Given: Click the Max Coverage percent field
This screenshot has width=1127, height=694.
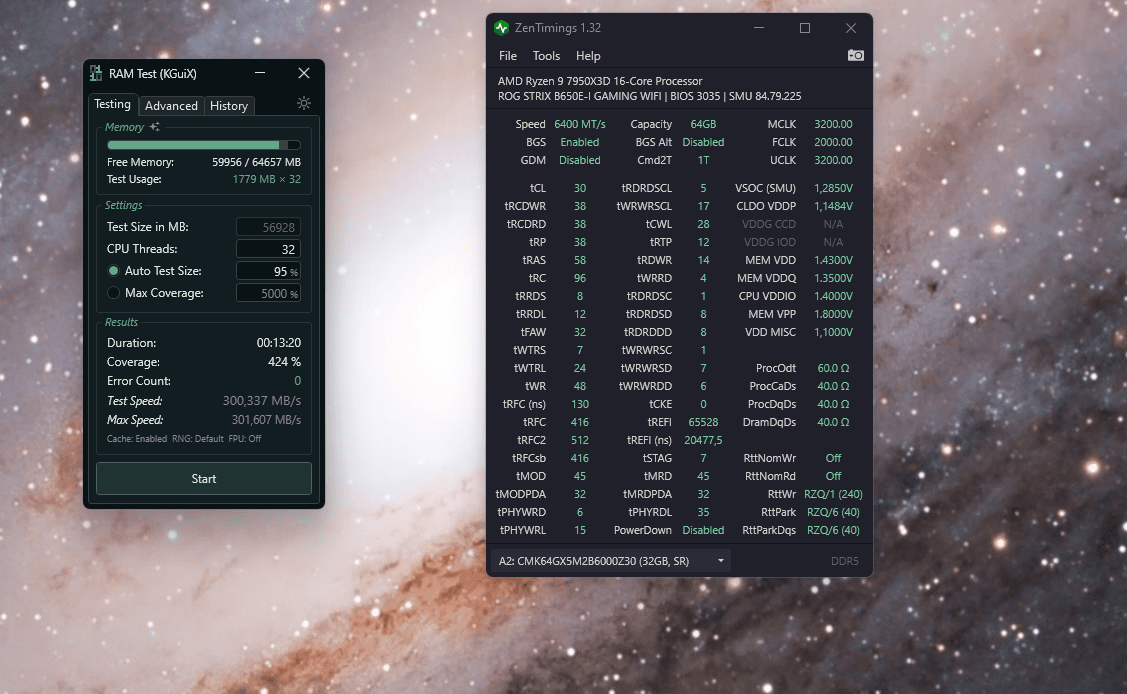Looking at the screenshot, I should coord(268,293).
